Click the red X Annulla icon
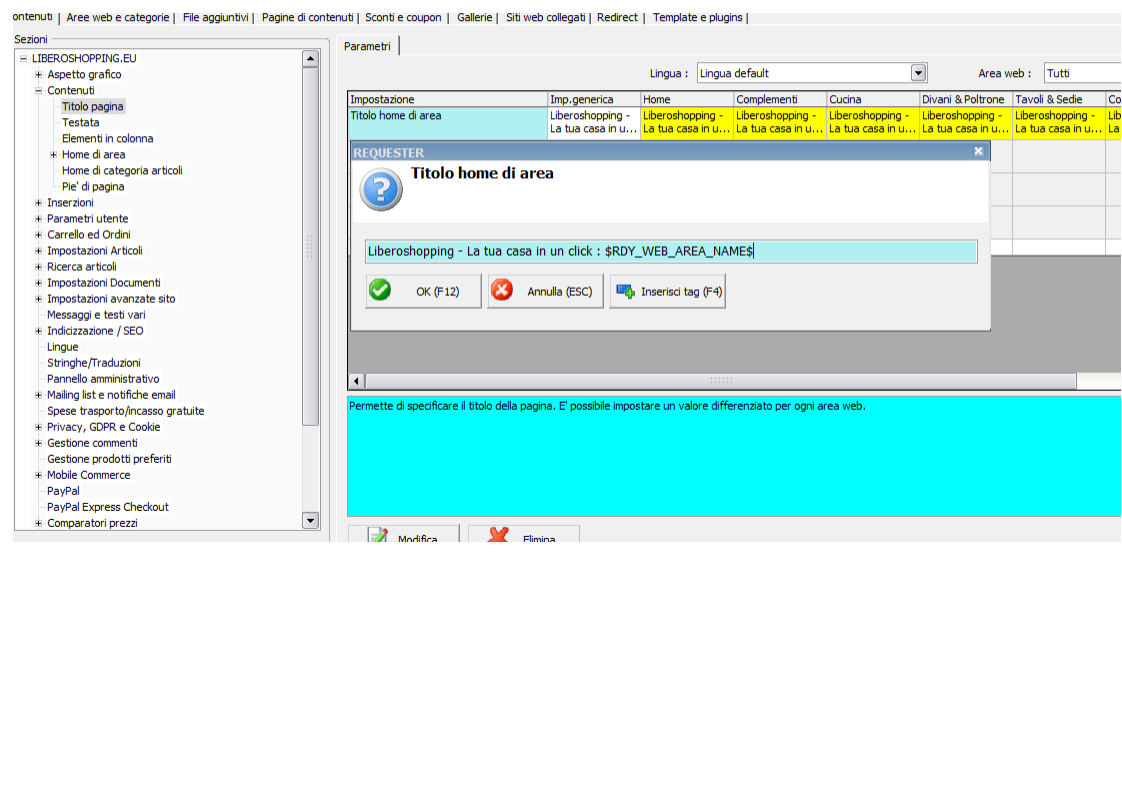The height and width of the screenshot is (793, 1122). click(x=502, y=290)
